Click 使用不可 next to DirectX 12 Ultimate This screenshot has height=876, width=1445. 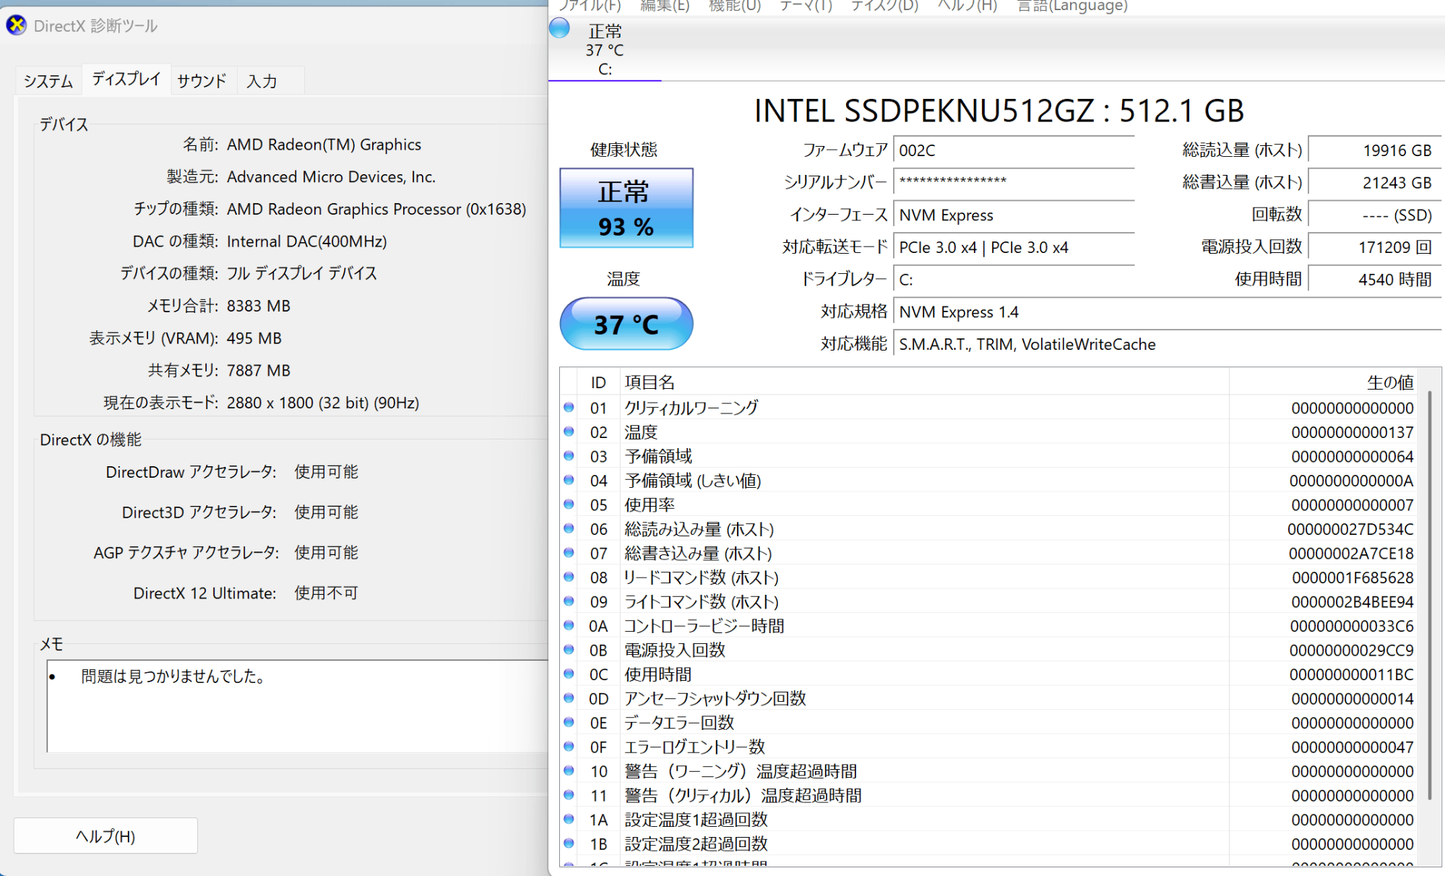326,593
